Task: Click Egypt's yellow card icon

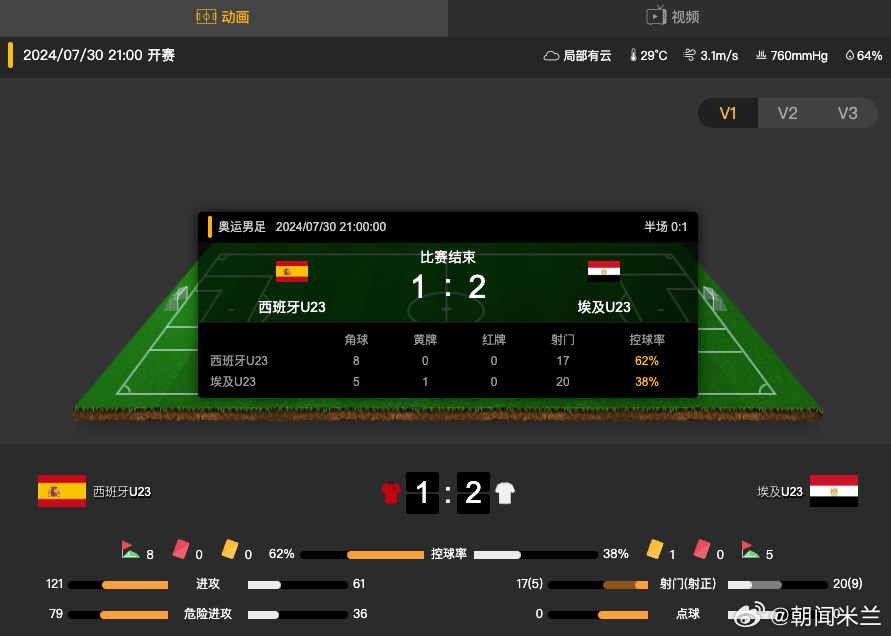Action: click(655, 549)
